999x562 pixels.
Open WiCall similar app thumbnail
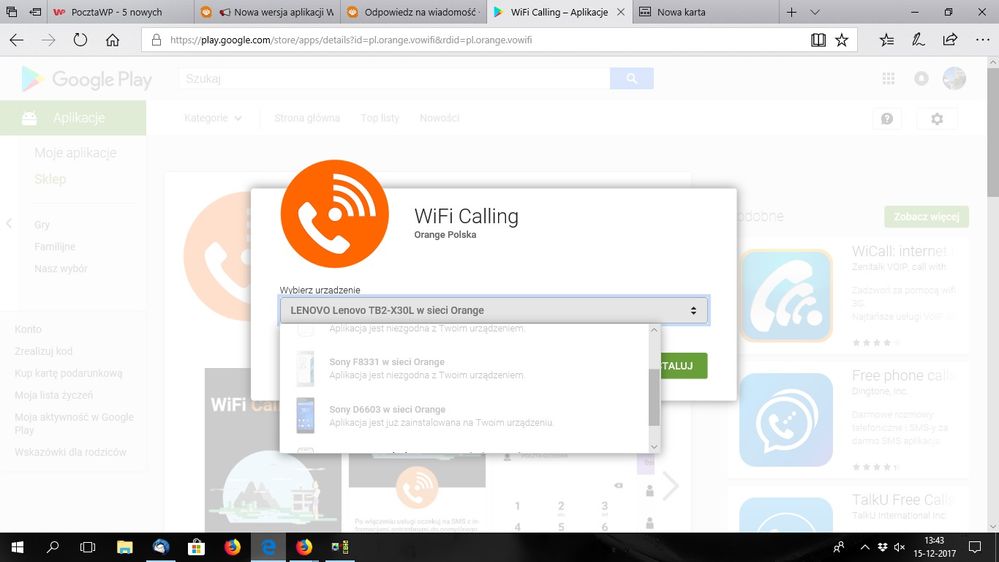pos(786,296)
